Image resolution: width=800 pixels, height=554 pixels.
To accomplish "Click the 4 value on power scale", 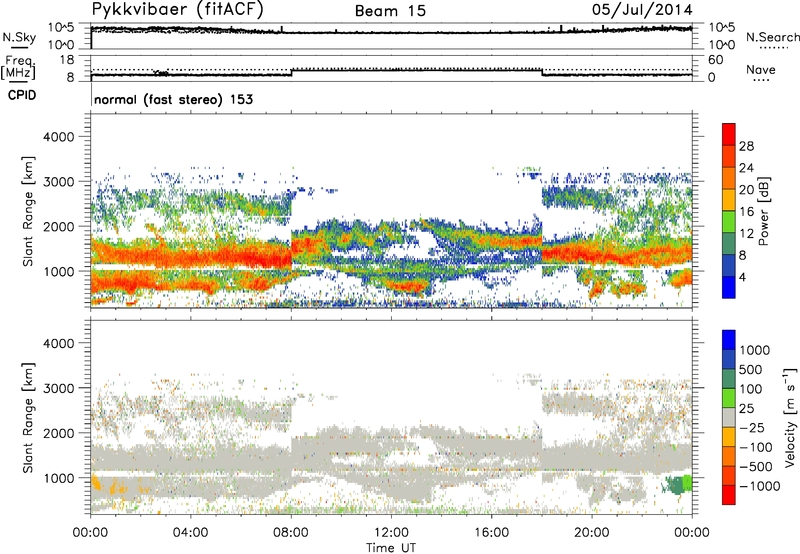I will click(x=742, y=277).
